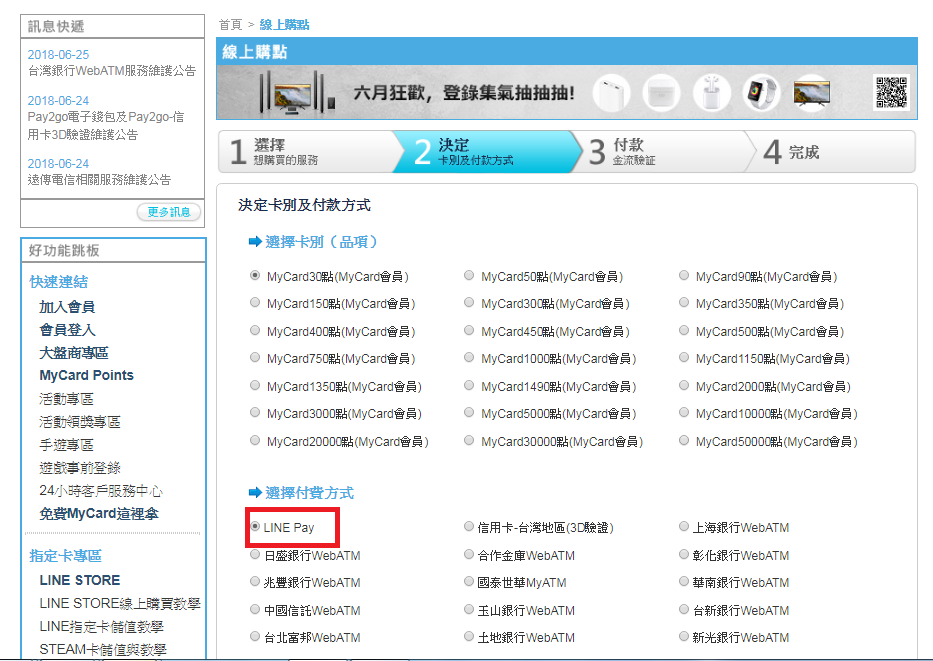The height and width of the screenshot is (661, 933).
Task: Open 遊戲事前登錄 link
Action: pyautogui.click(x=80, y=468)
